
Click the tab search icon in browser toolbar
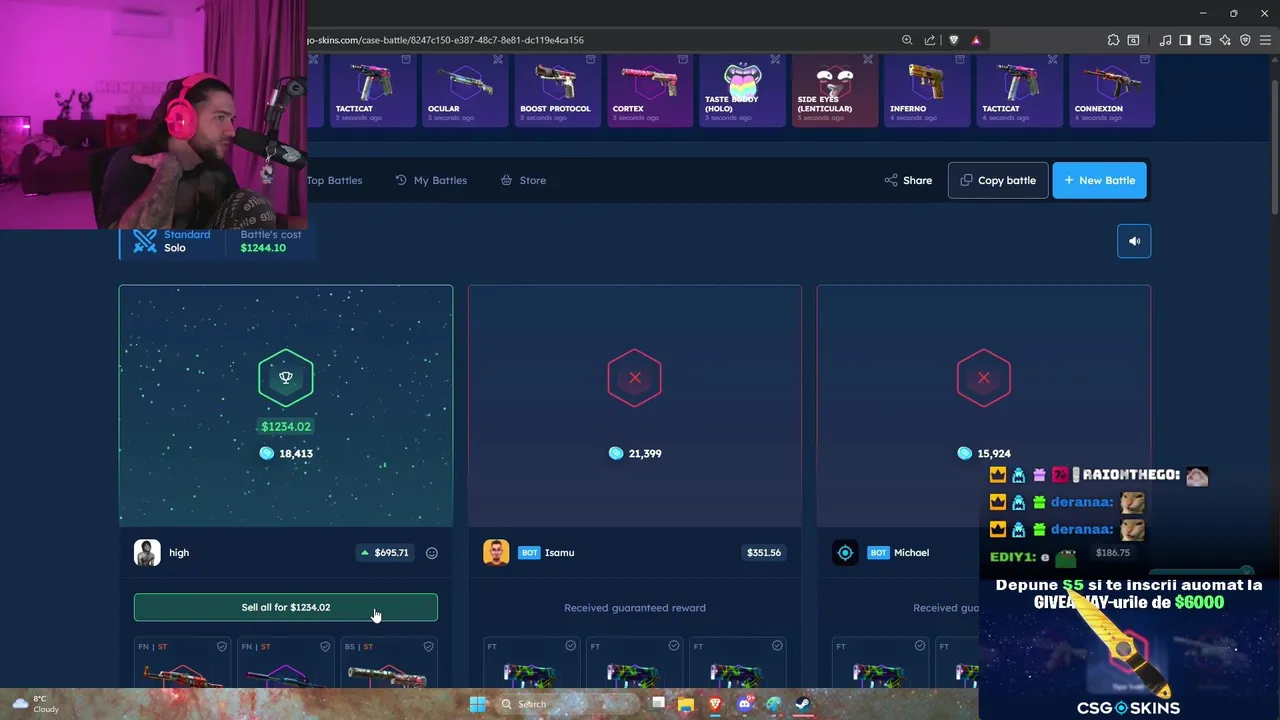click(1133, 40)
